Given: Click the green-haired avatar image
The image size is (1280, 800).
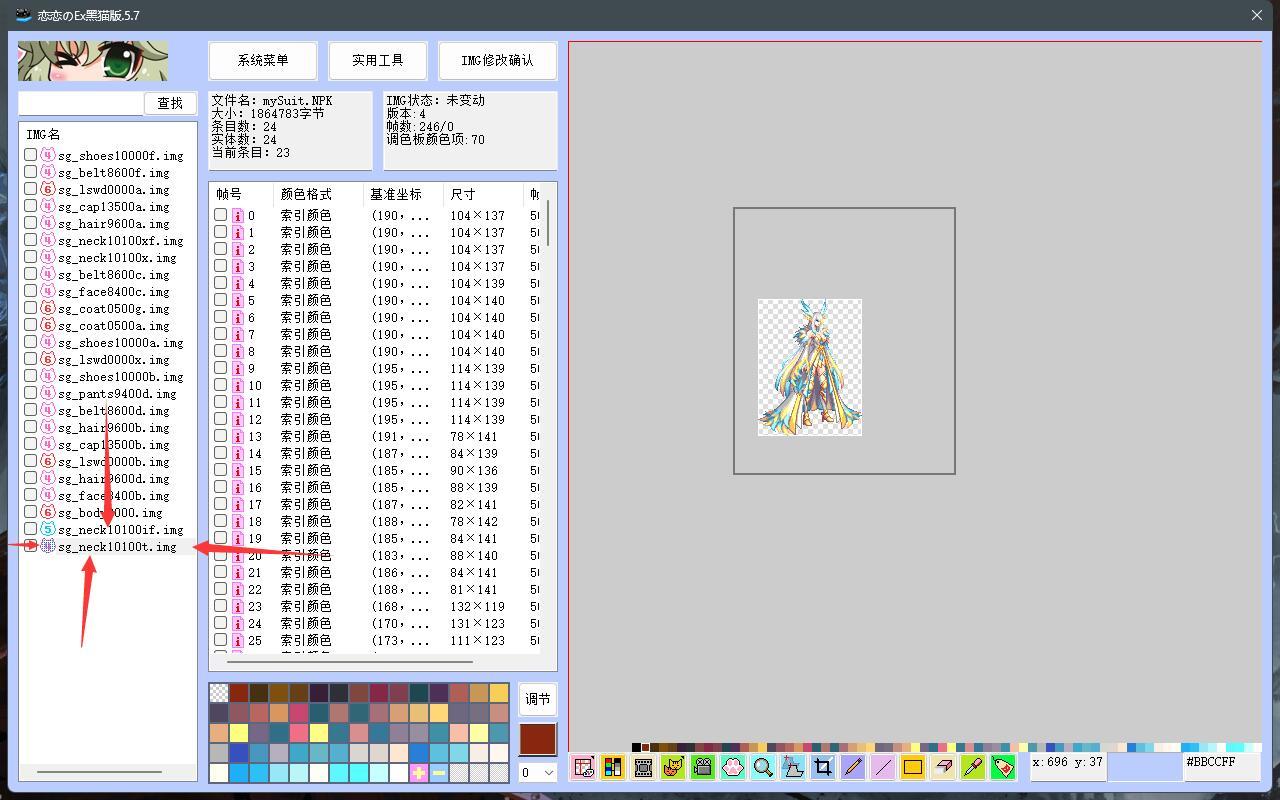Looking at the screenshot, I should tap(93, 61).
